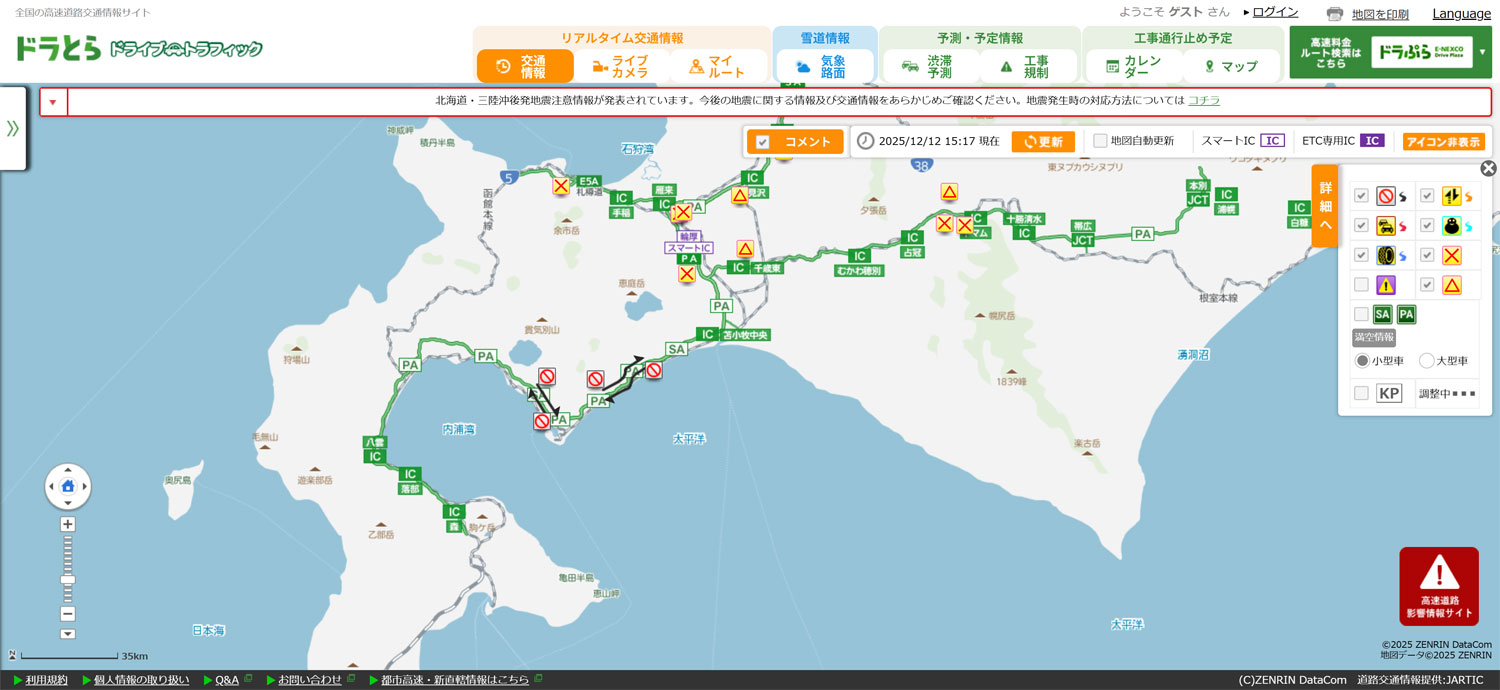Click the printer icon for 地図を印刷
The height and width of the screenshot is (690, 1500).
(x=1334, y=14)
